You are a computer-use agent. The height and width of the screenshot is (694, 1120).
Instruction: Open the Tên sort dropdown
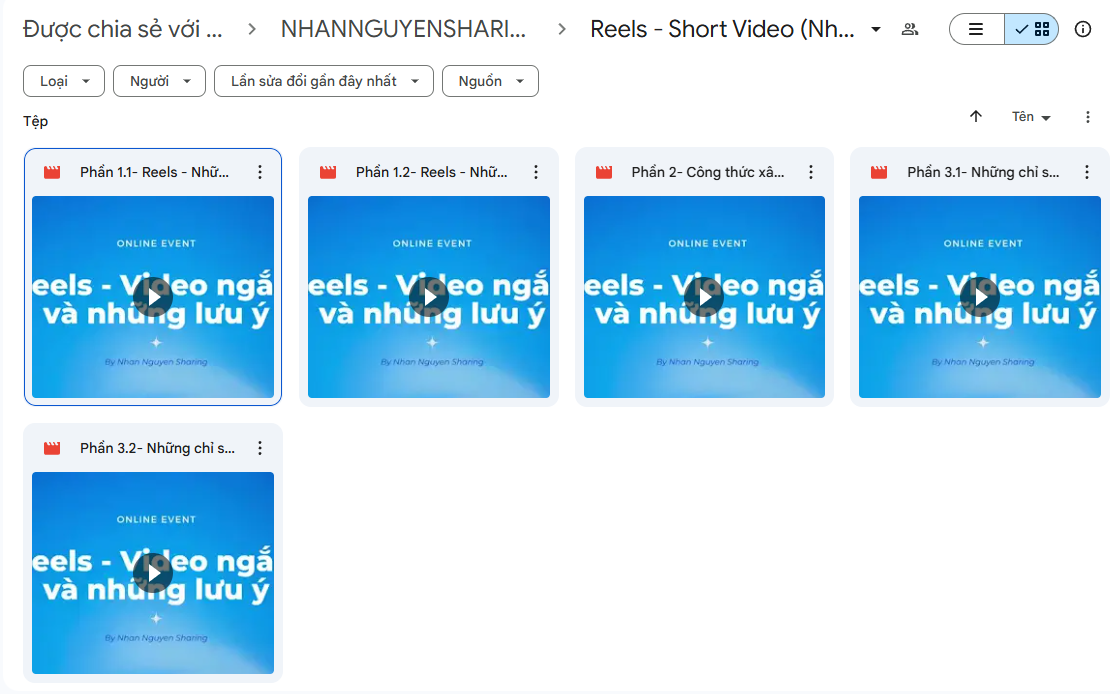pyautogui.click(x=1030, y=117)
